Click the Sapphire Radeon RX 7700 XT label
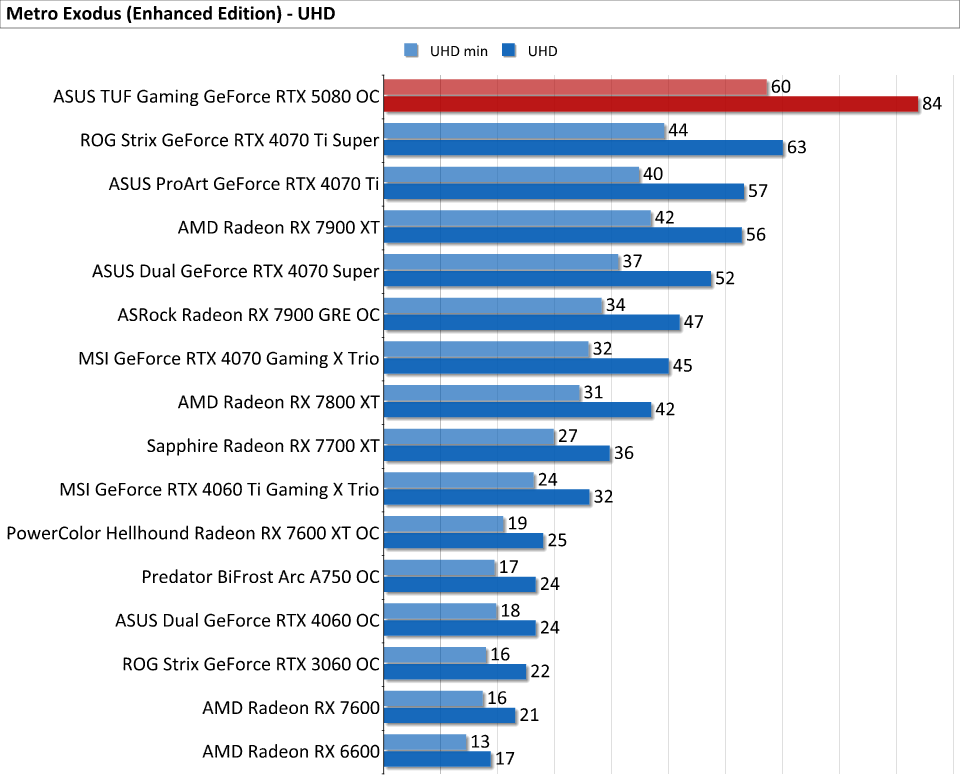This screenshot has height=780, width=960. pos(263,446)
